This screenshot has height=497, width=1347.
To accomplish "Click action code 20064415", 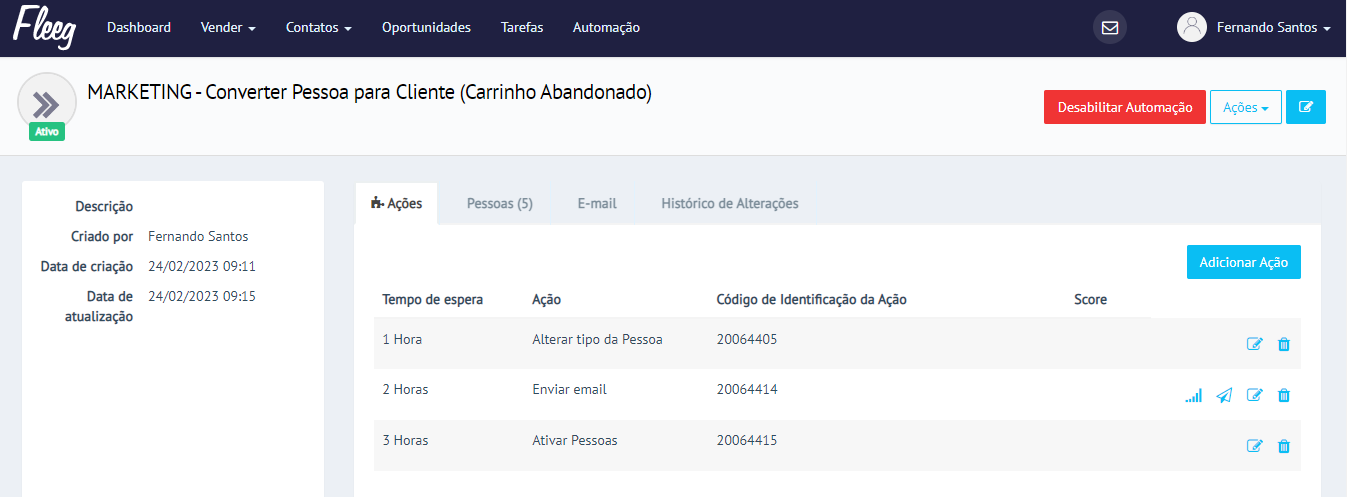I will coord(747,440).
